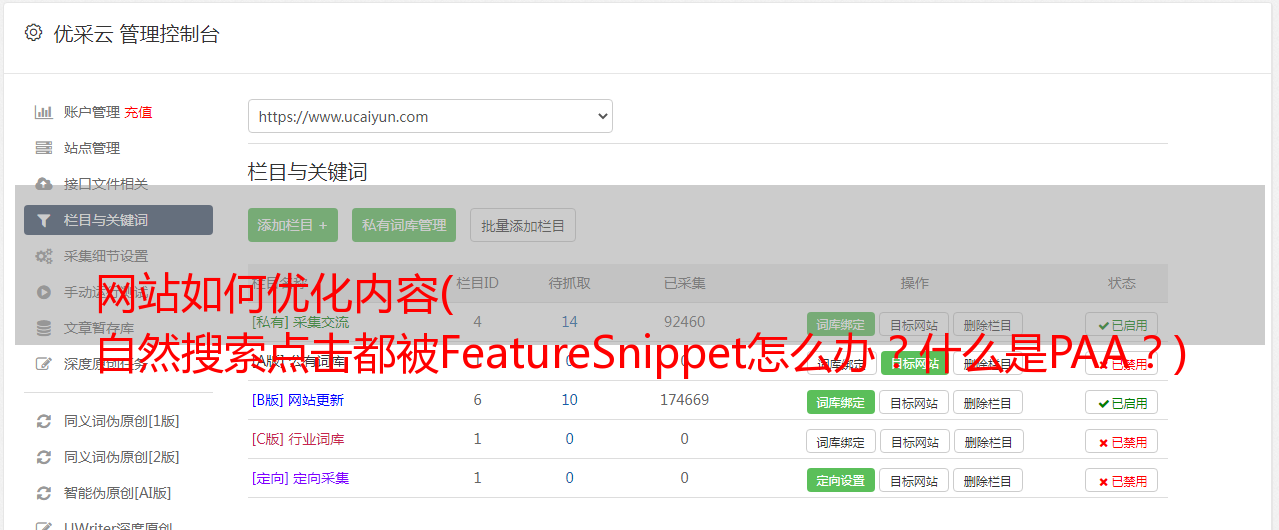
Task: Click 删除栏目 in 行业词库 row
Action: point(988,441)
